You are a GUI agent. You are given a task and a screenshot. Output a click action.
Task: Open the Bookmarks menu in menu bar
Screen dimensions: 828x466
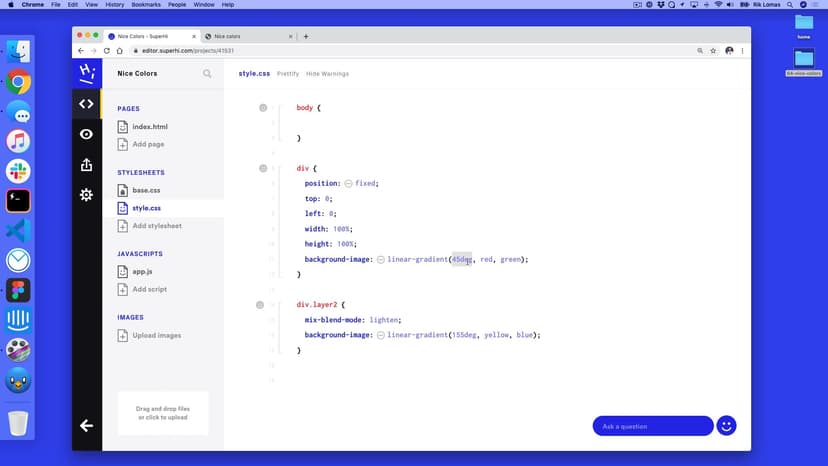(x=136, y=5)
